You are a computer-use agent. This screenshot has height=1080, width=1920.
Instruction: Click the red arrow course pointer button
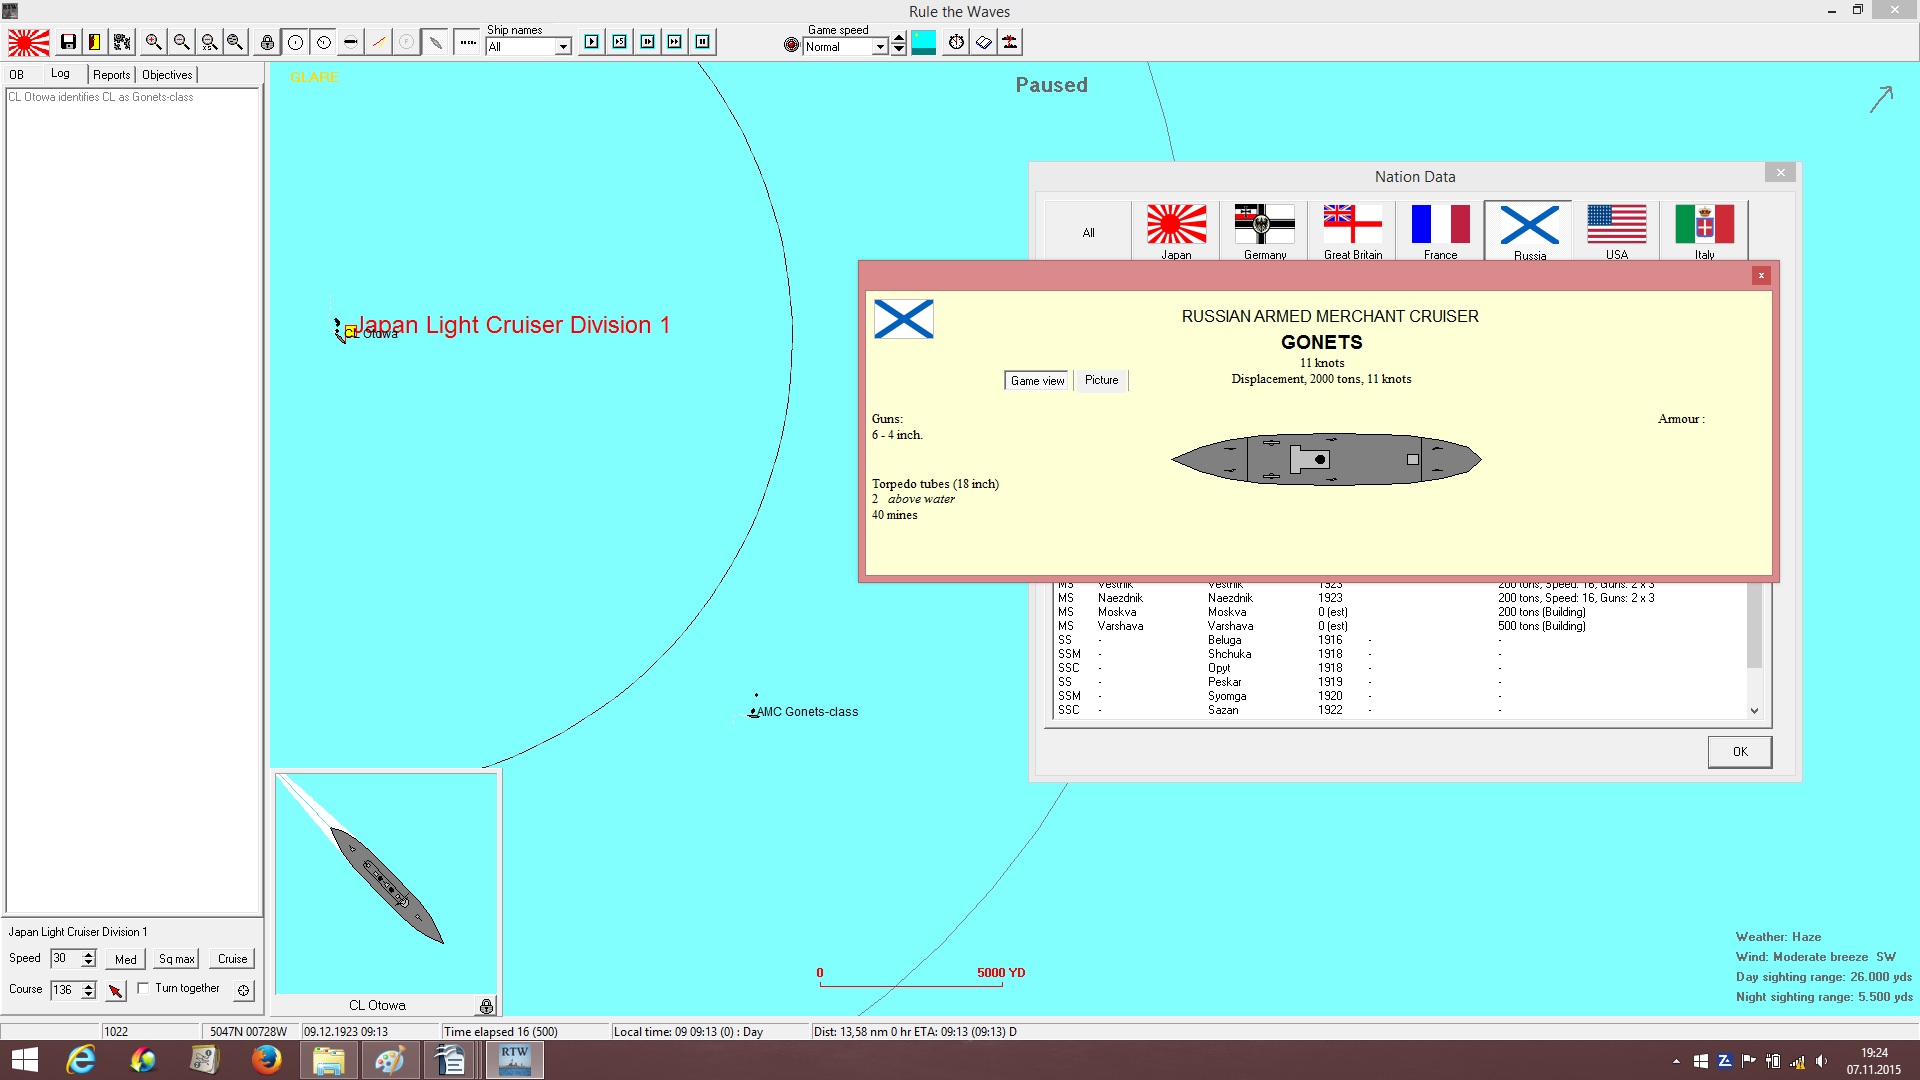(x=116, y=990)
